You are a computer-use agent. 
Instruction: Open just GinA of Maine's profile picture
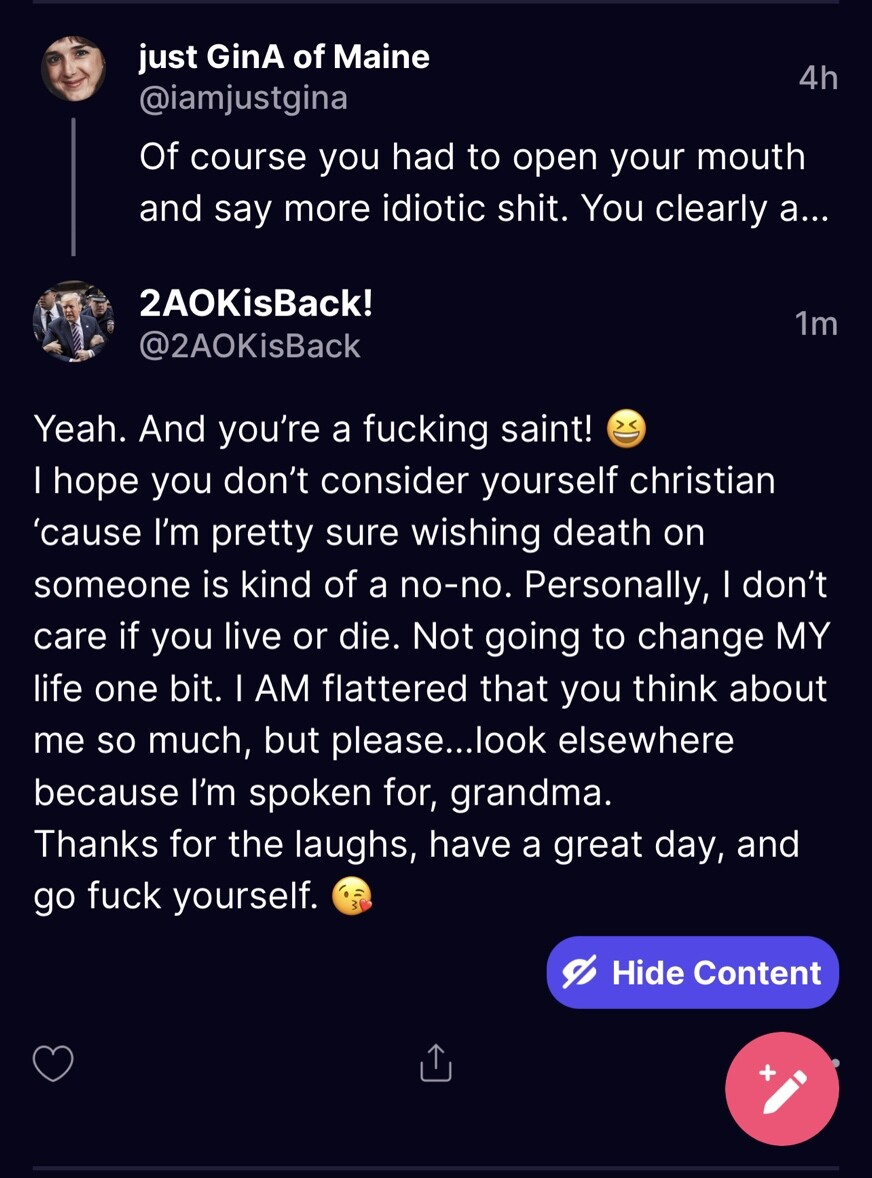(x=73, y=69)
